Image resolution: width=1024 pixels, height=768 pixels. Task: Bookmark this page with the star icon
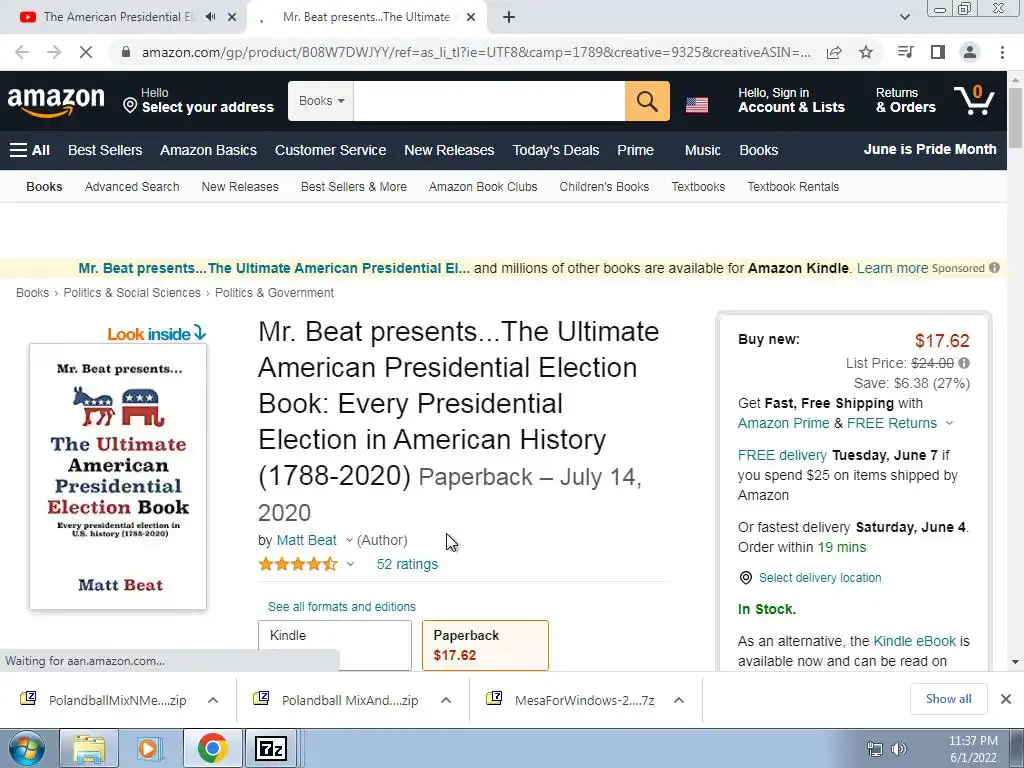[x=866, y=52]
